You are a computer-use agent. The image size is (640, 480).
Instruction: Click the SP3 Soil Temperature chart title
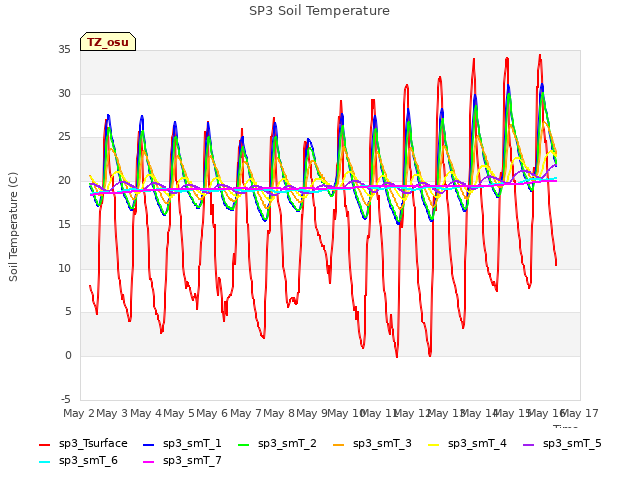tap(320, 11)
